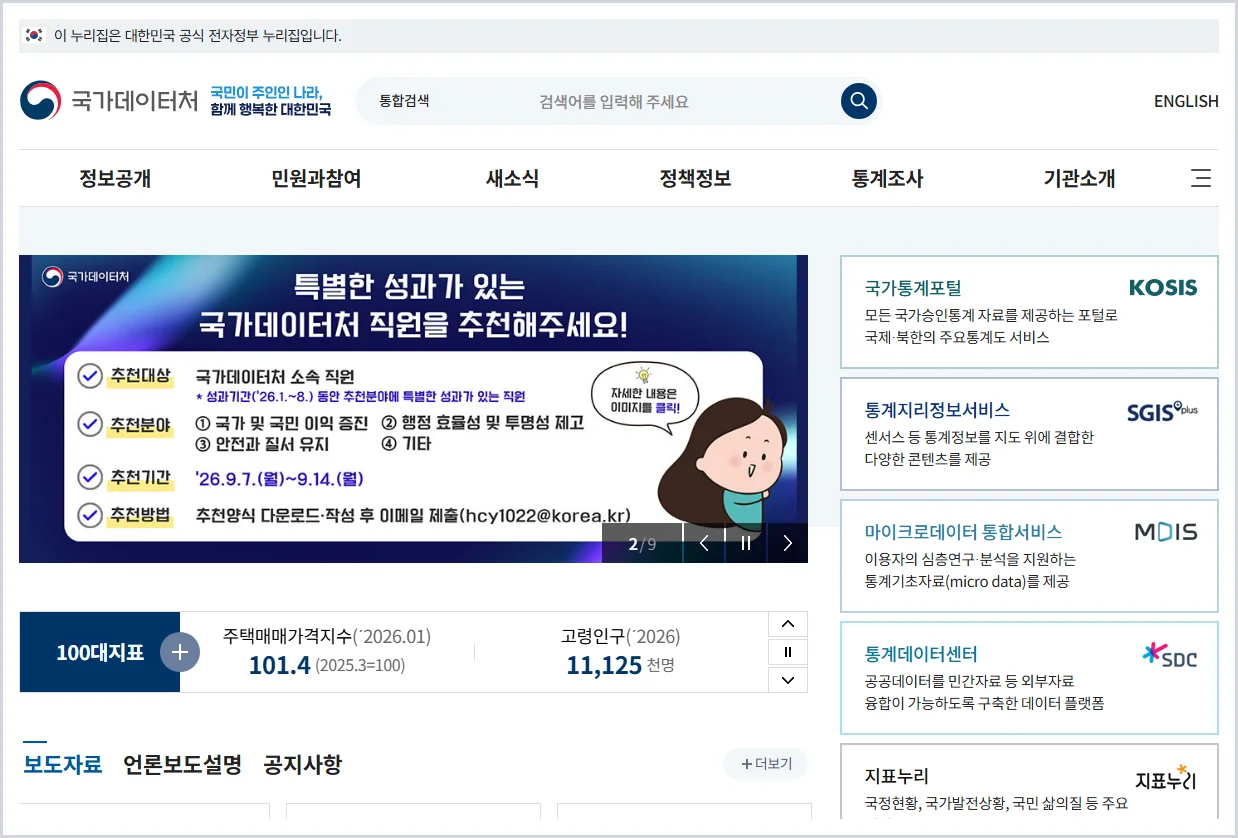The height and width of the screenshot is (838, 1238).
Task: Click the 국민이 주인인 나라 slogan
Action: coord(270,101)
